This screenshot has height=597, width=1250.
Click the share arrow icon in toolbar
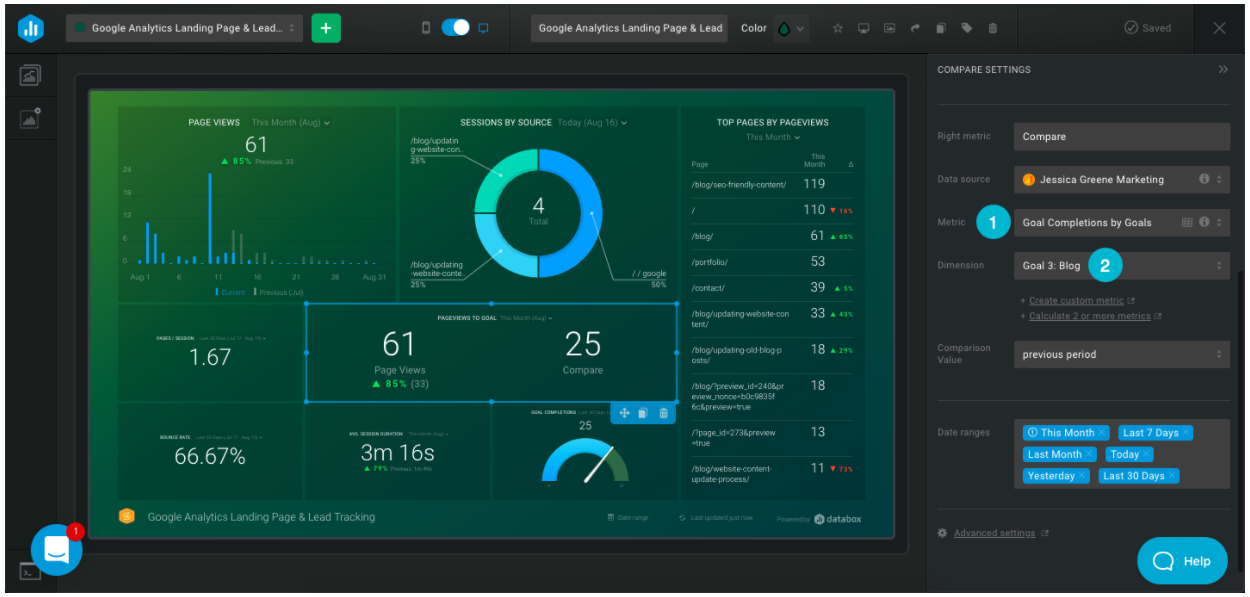point(914,28)
